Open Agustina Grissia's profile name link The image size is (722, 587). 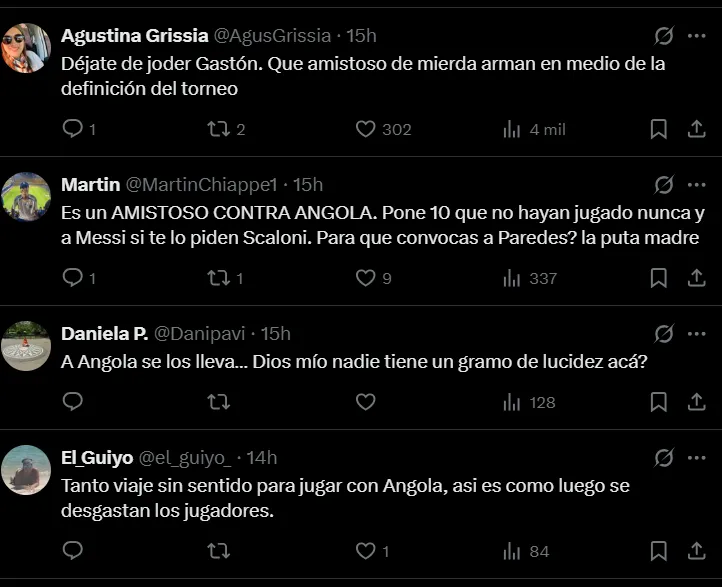tap(134, 36)
